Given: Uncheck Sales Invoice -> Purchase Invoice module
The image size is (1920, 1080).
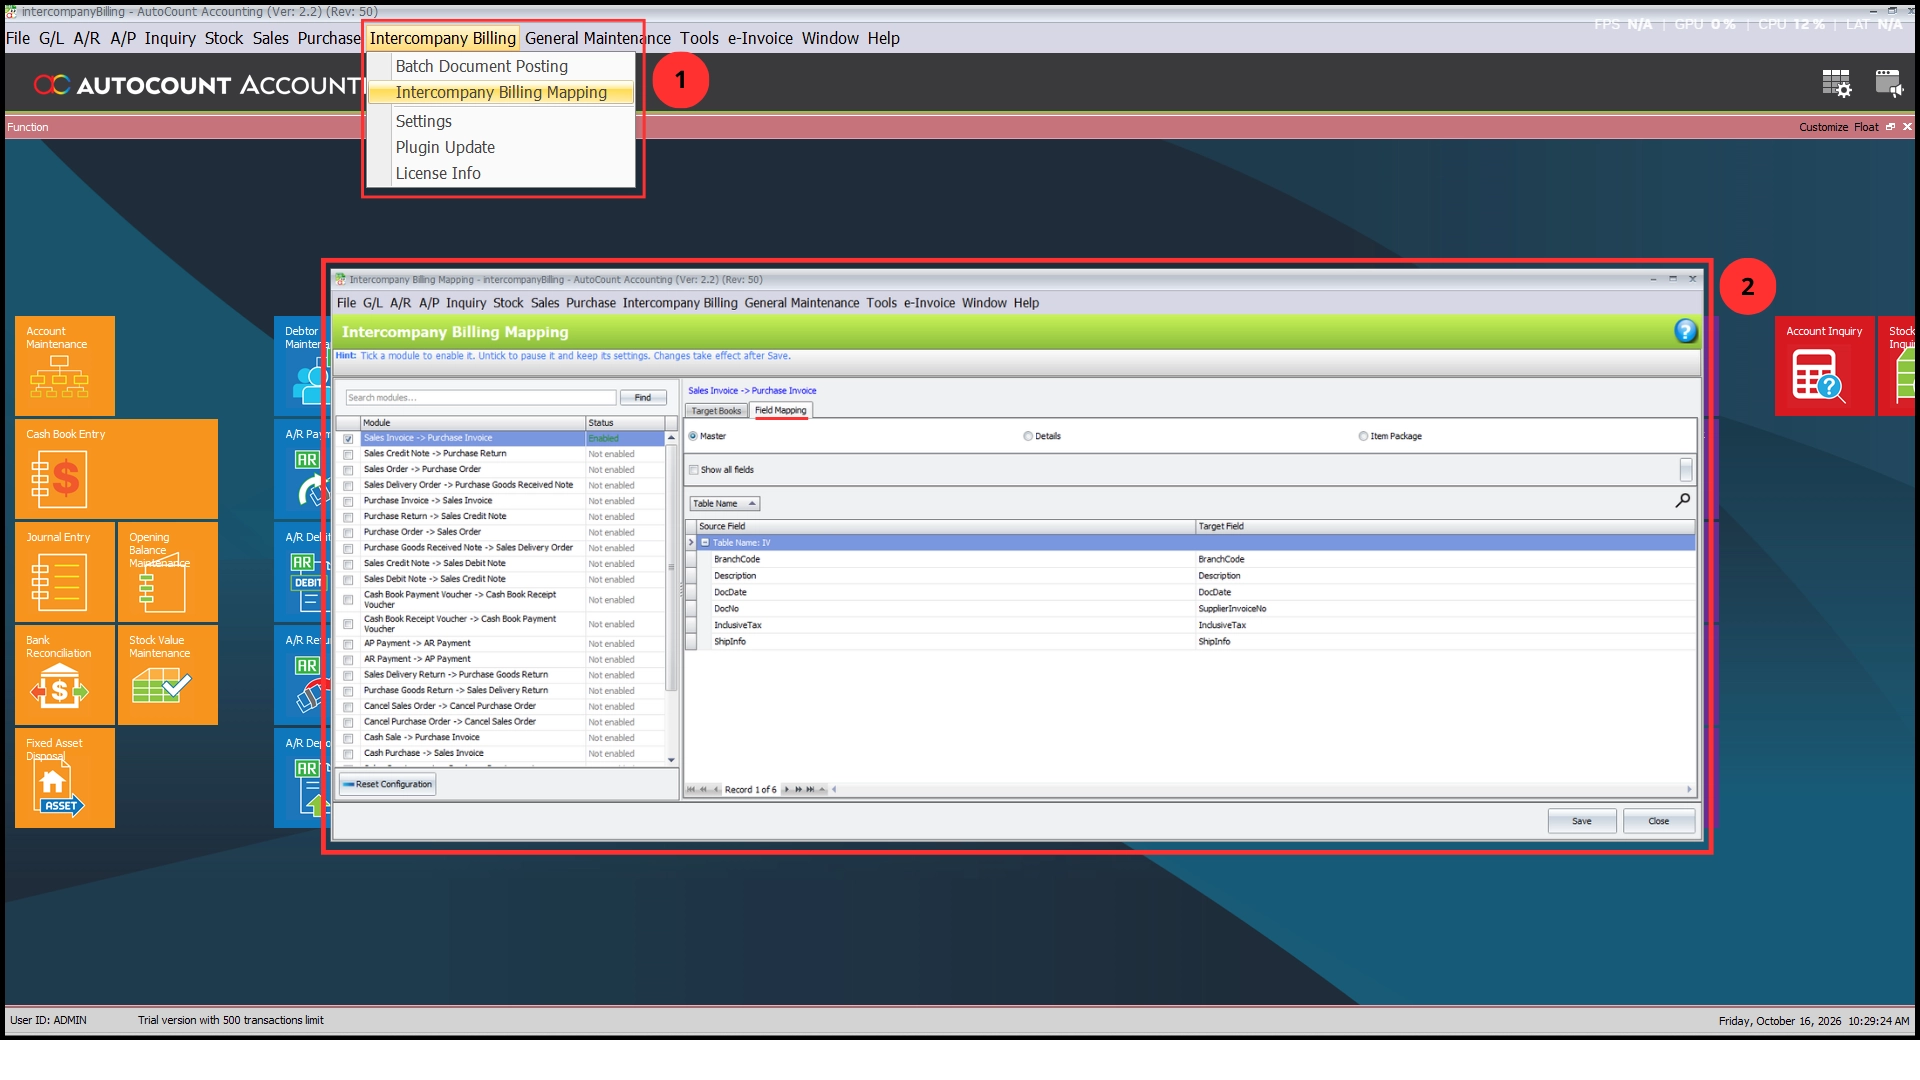Looking at the screenshot, I should point(348,439).
